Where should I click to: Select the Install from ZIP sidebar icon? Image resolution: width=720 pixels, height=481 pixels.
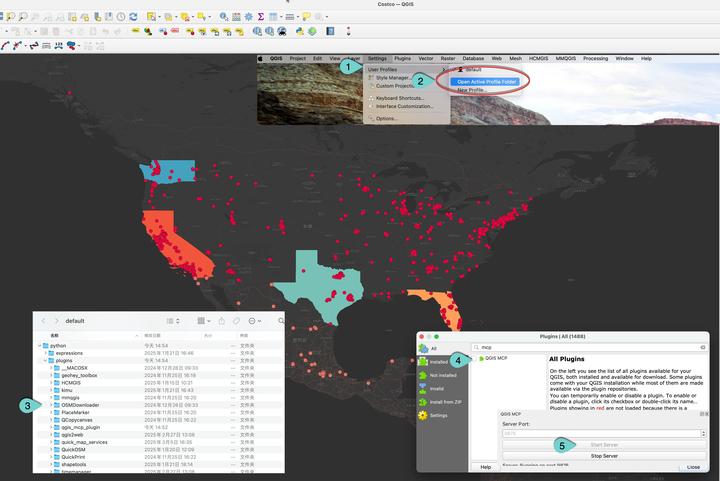(x=423, y=402)
